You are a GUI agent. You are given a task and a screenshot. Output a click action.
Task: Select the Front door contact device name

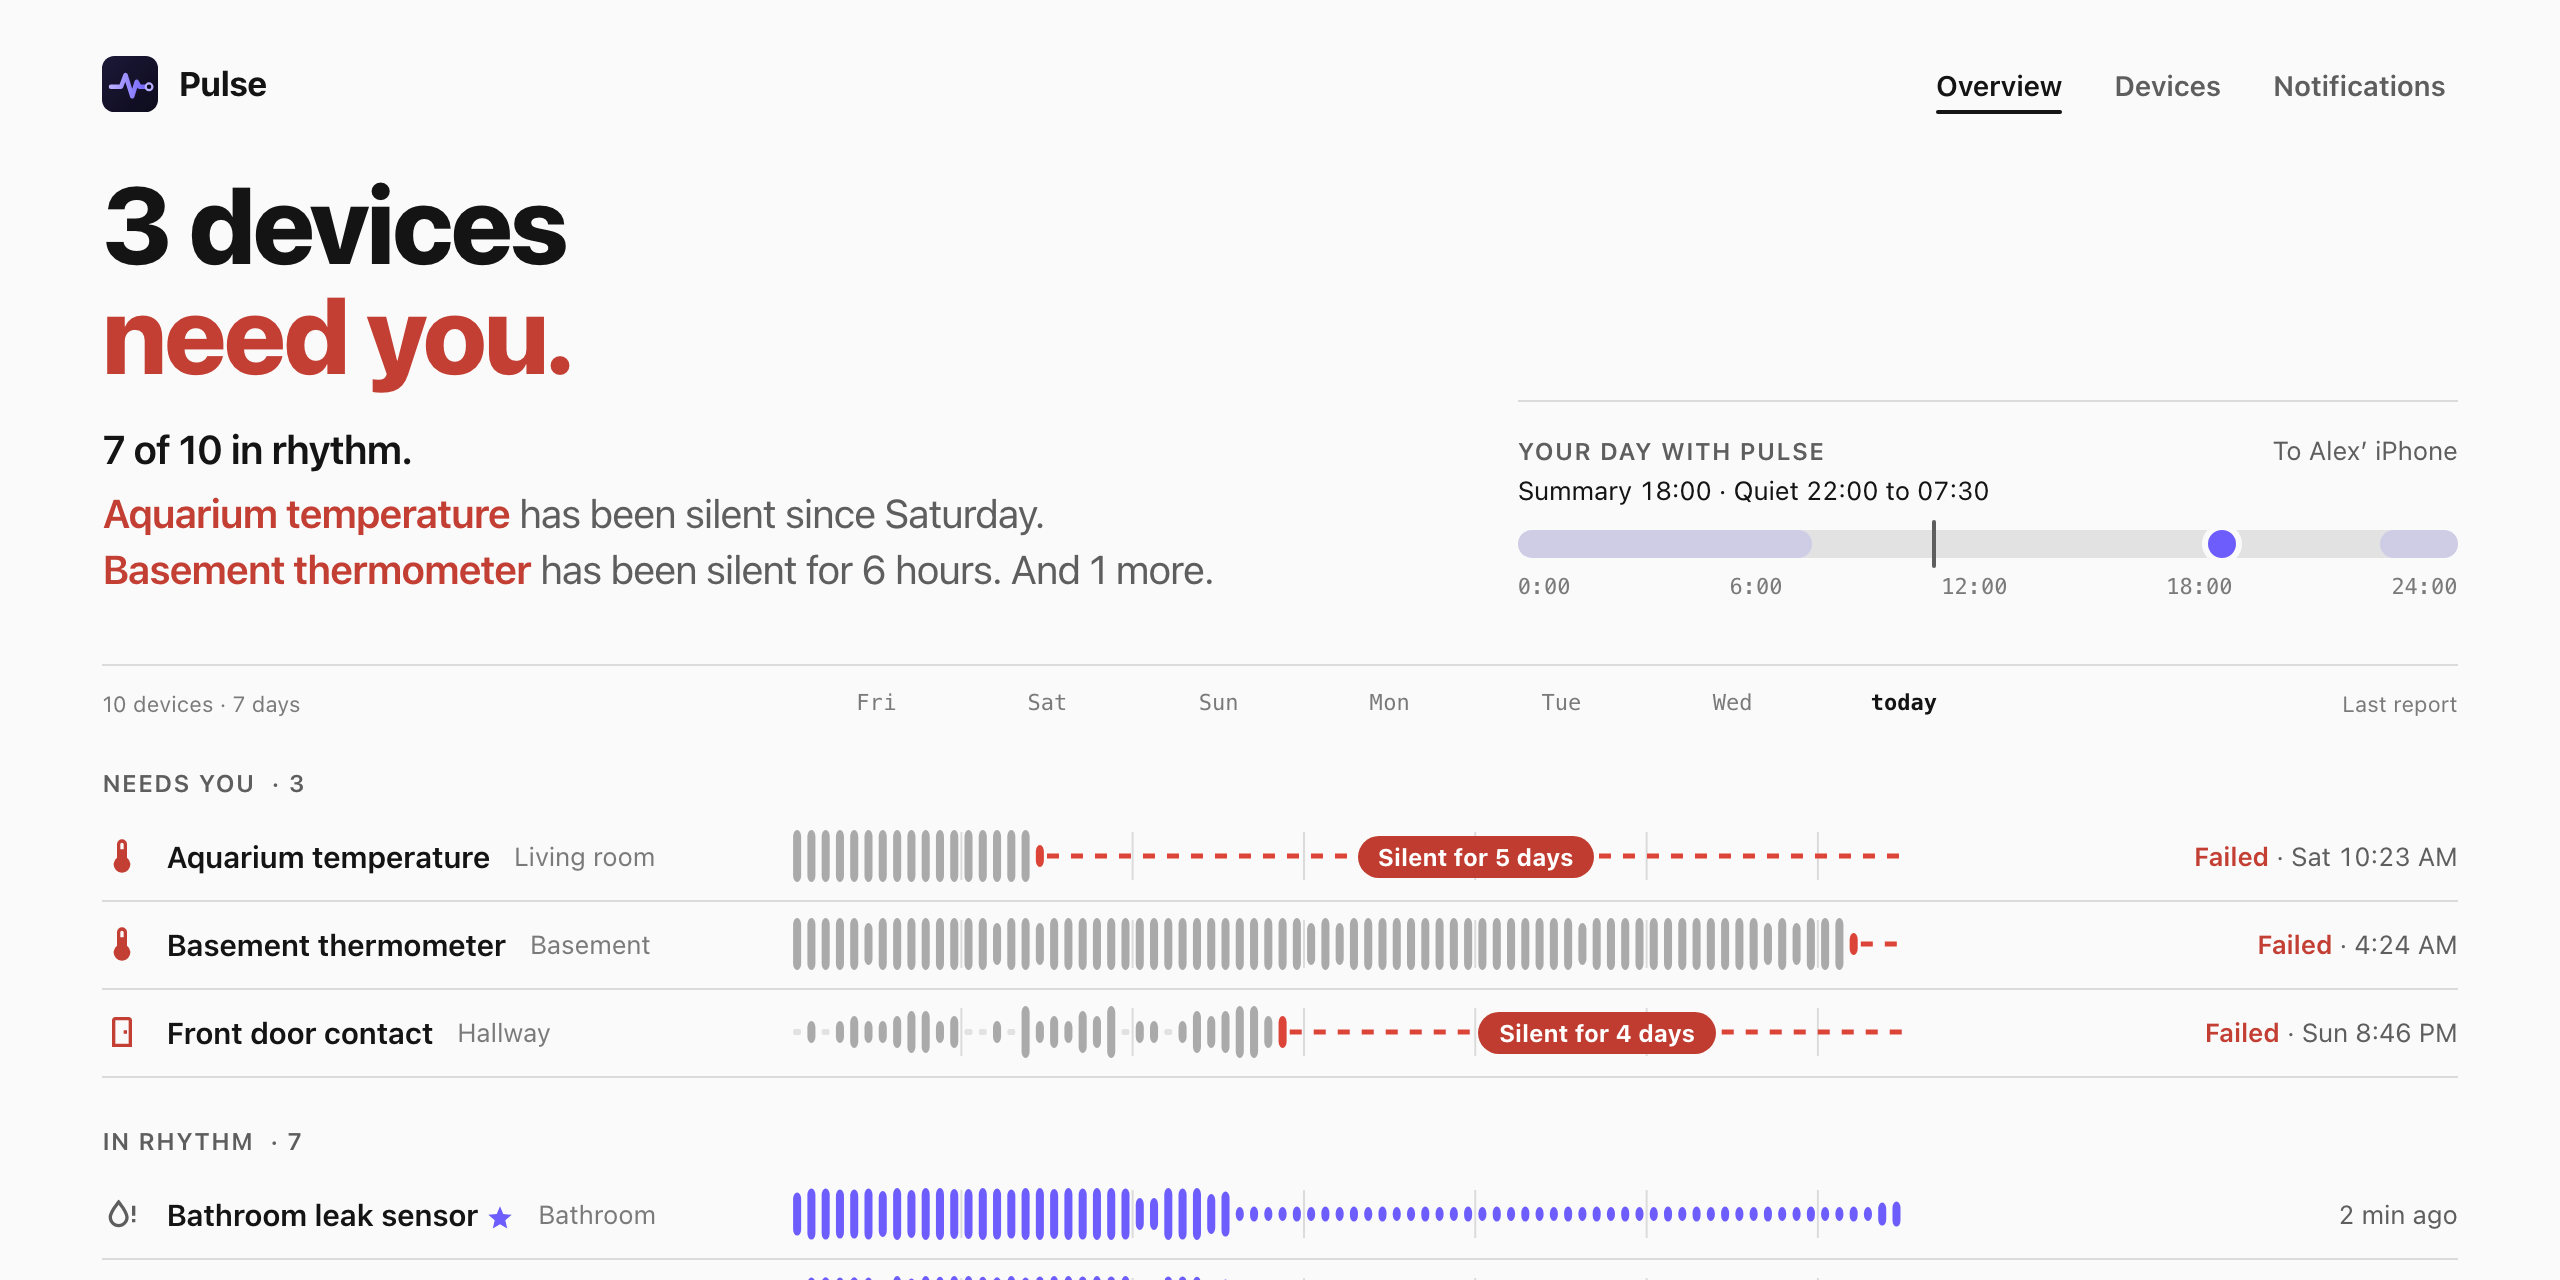pos(300,1033)
